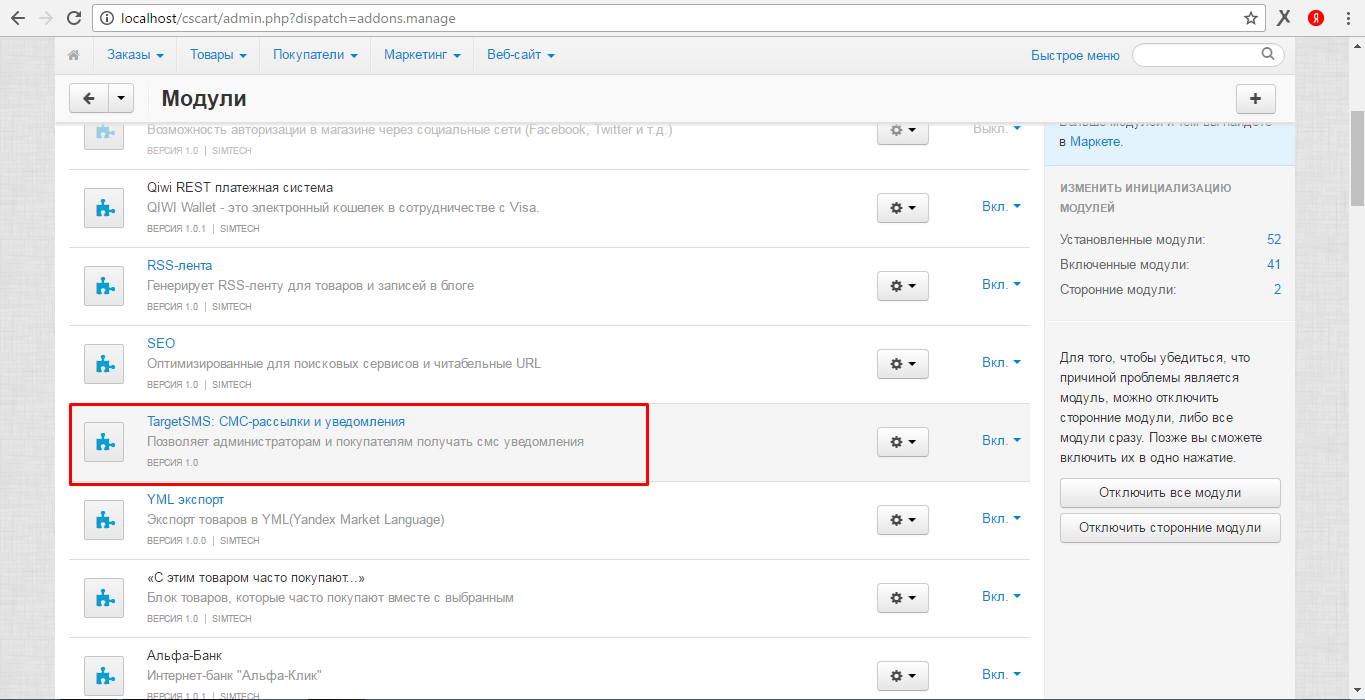The width and height of the screenshot is (1365, 700).
Task: Bookmark the page with the star icon
Action: pyautogui.click(x=1250, y=18)
